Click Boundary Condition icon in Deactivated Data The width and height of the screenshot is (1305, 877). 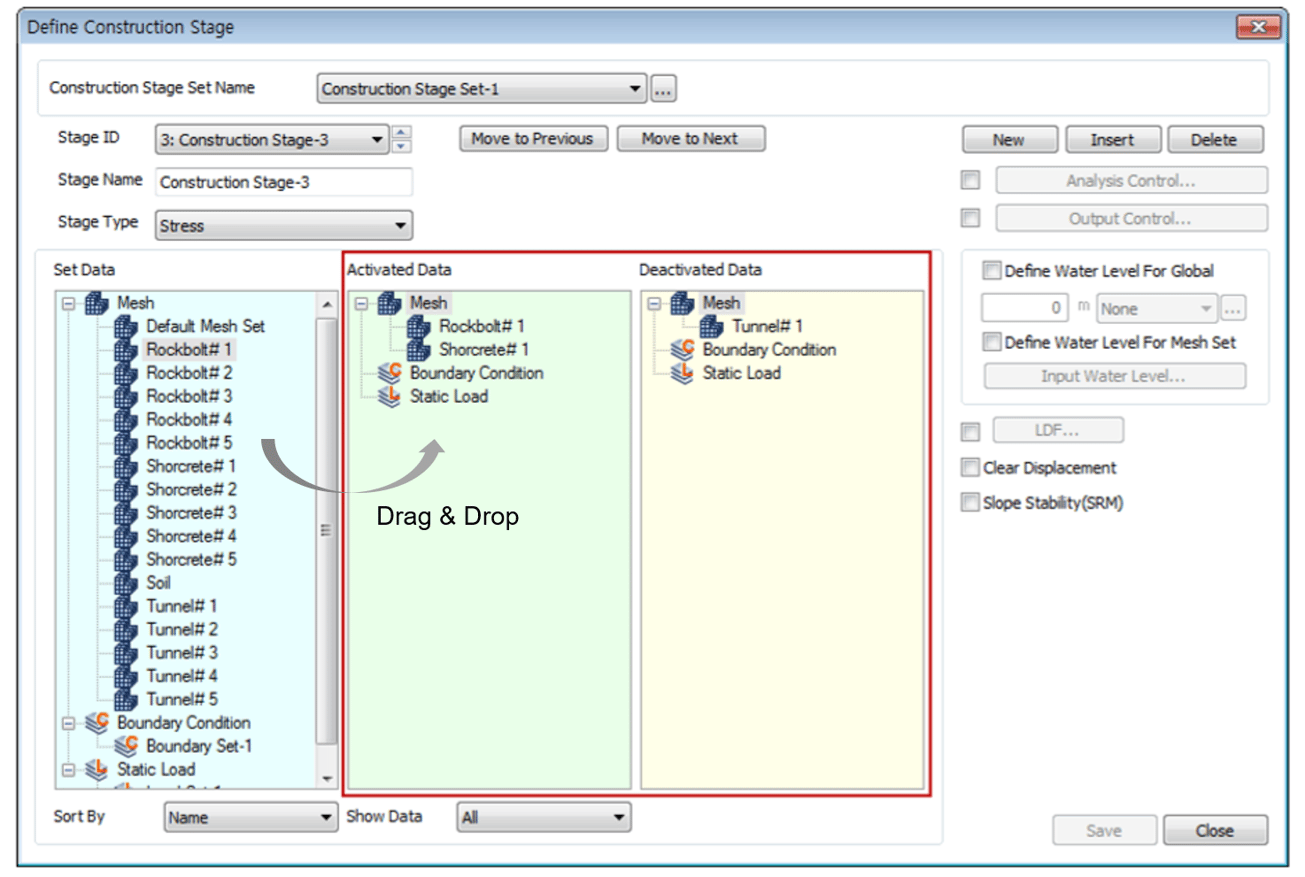[683, 350]
